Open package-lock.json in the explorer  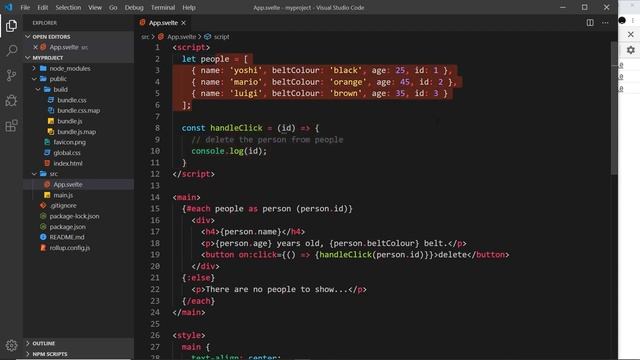[74, 216]
